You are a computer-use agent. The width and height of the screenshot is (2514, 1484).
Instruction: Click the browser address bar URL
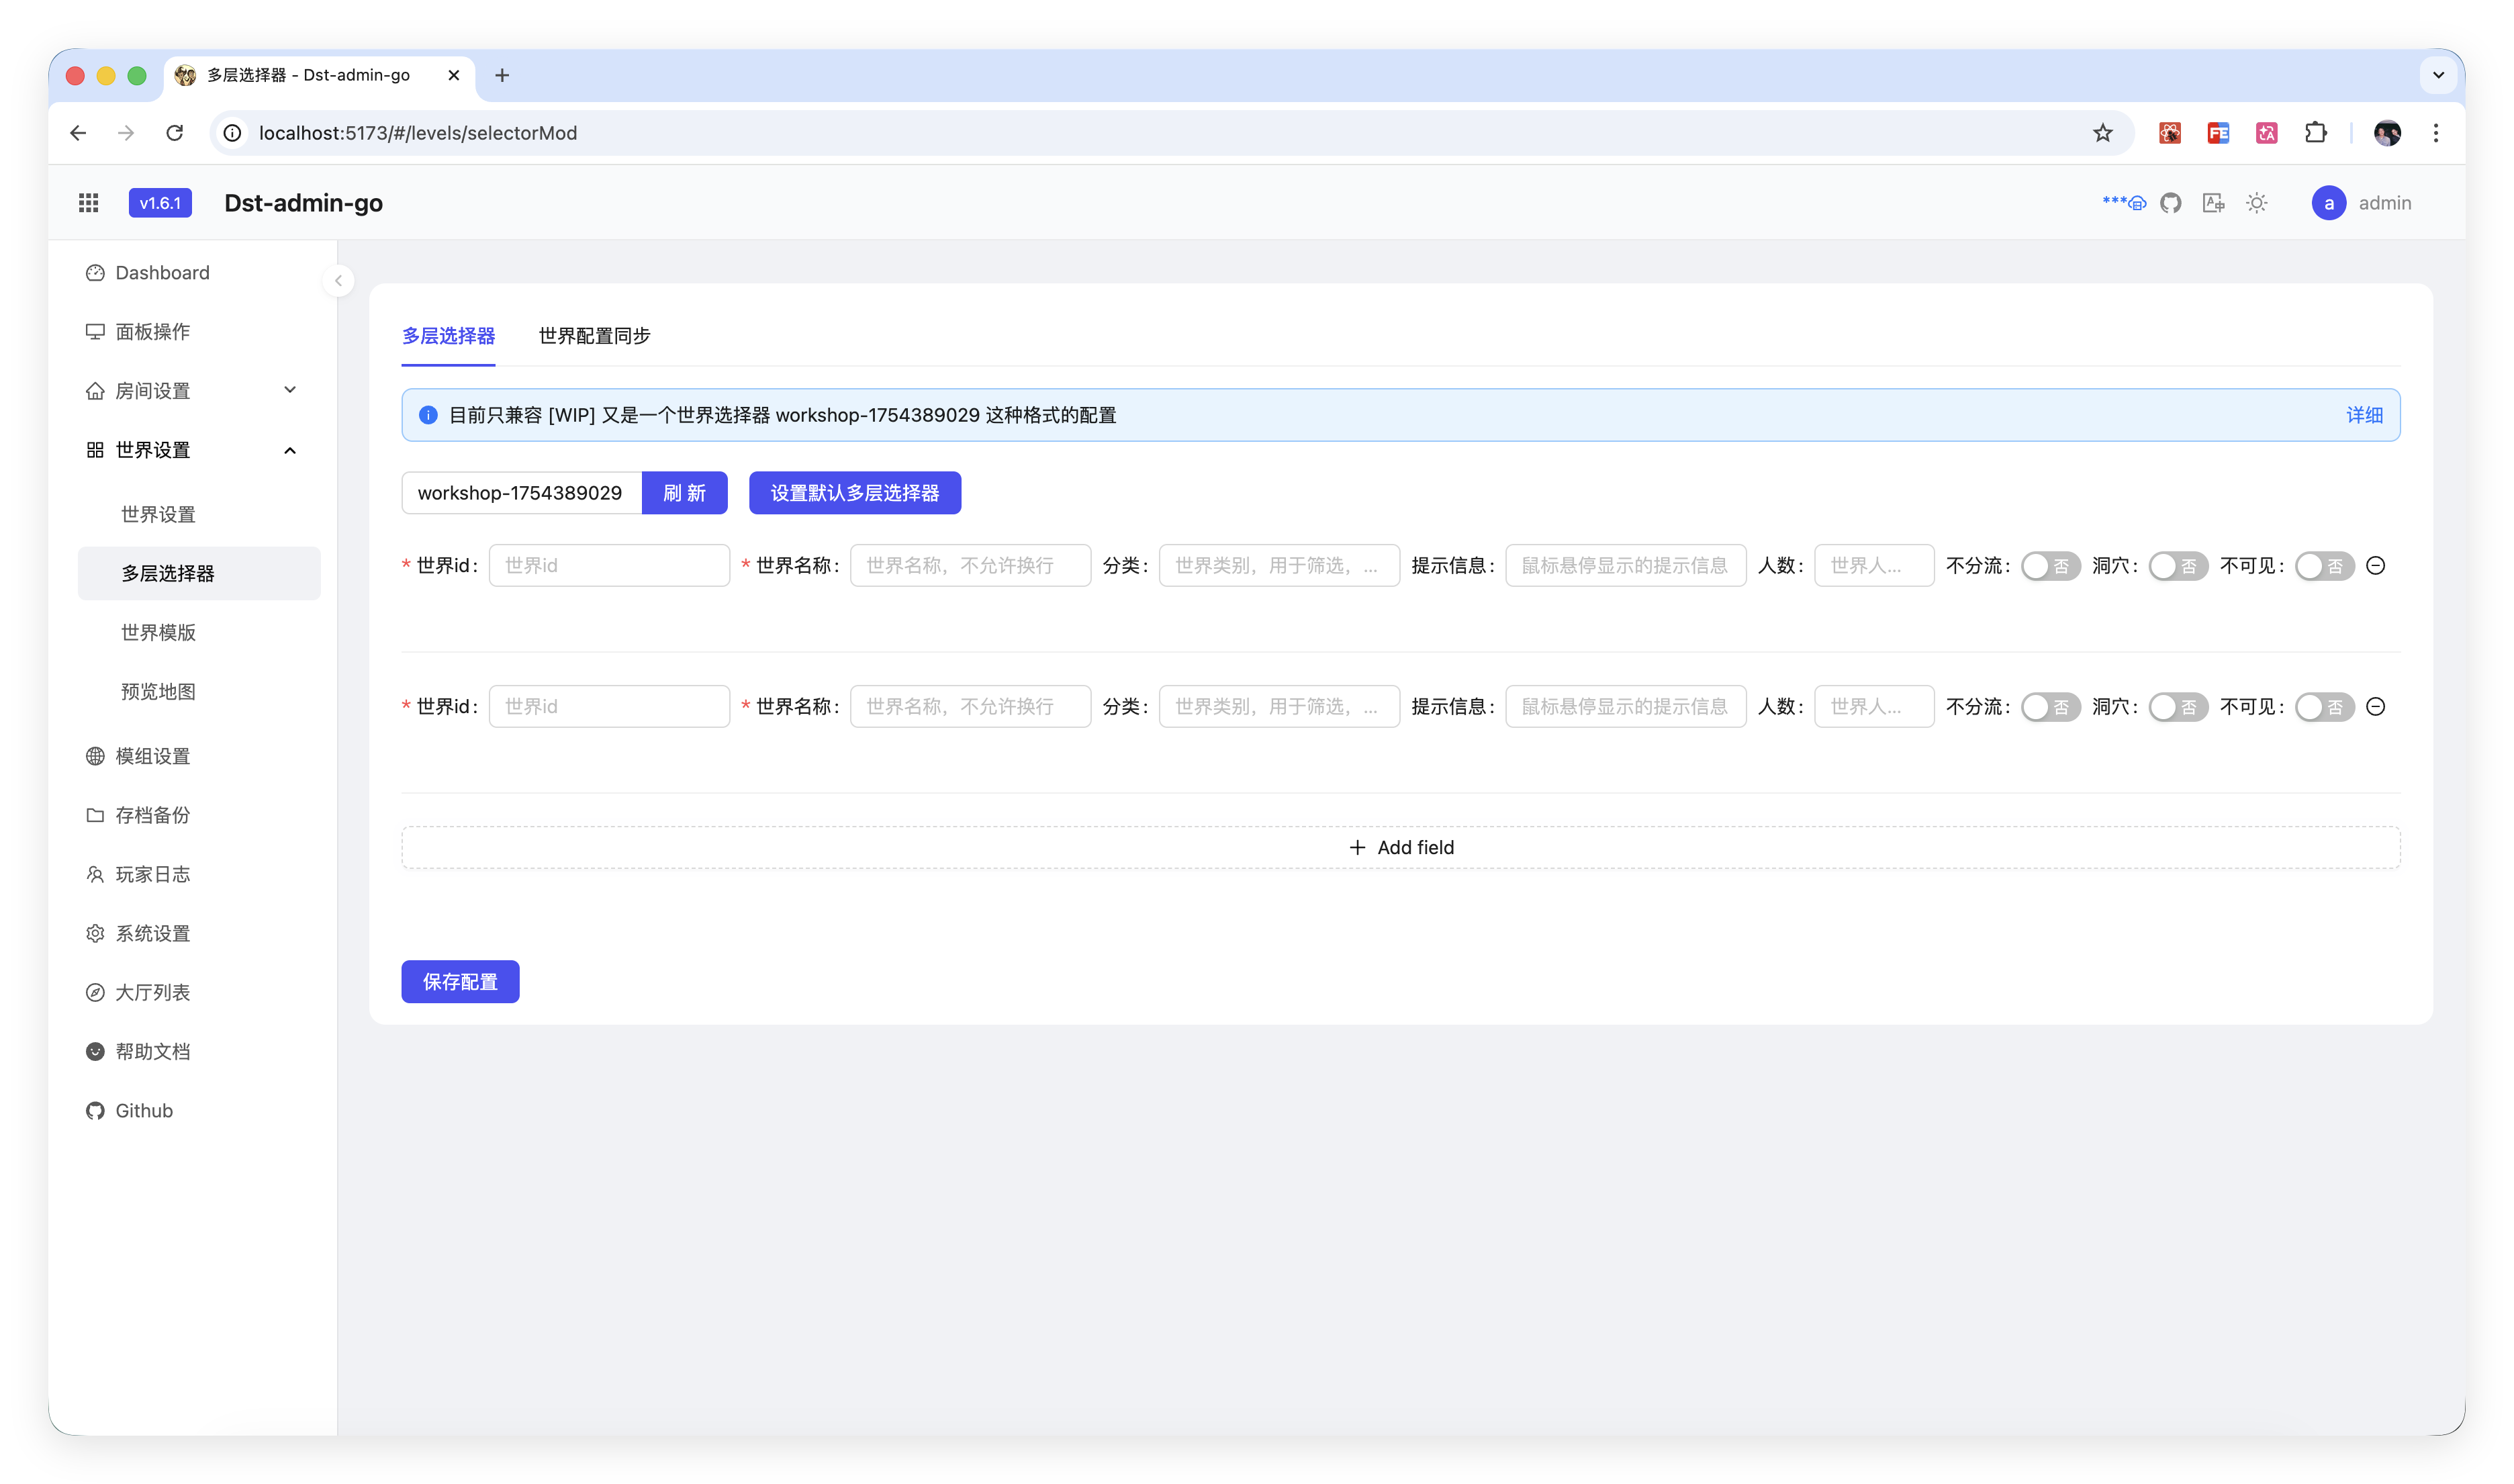(x=418, y=133)
